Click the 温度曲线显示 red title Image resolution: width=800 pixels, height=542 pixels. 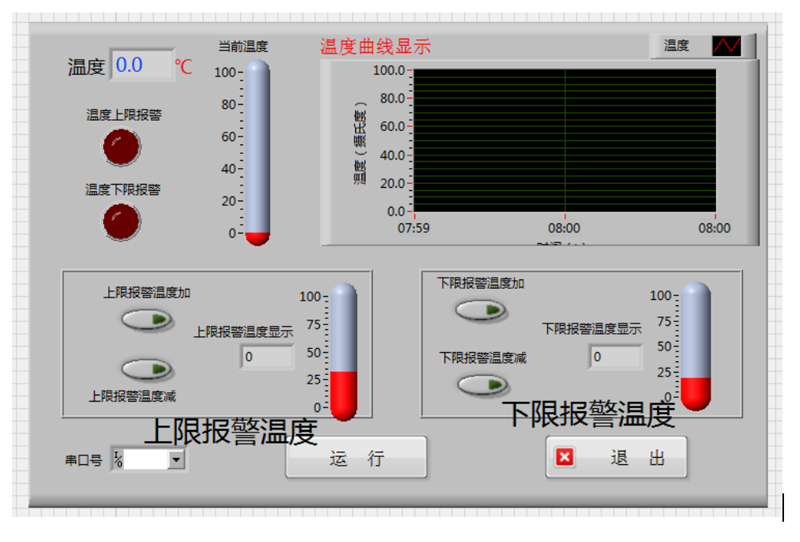(376, 46)
